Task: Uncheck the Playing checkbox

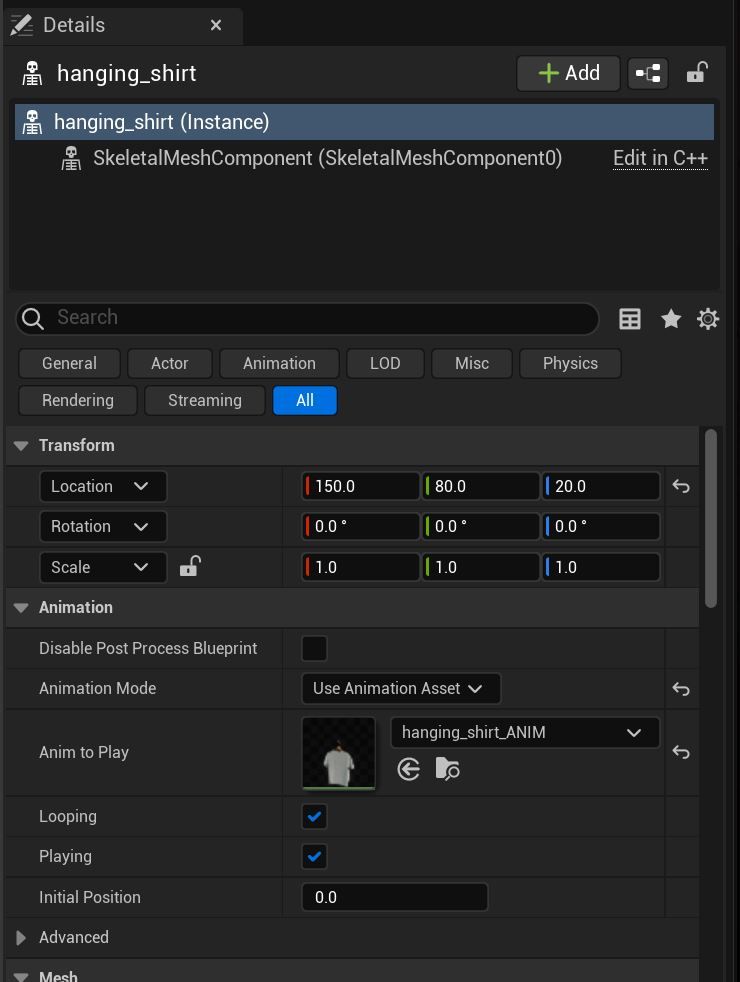Action: (x=314, y=857)
